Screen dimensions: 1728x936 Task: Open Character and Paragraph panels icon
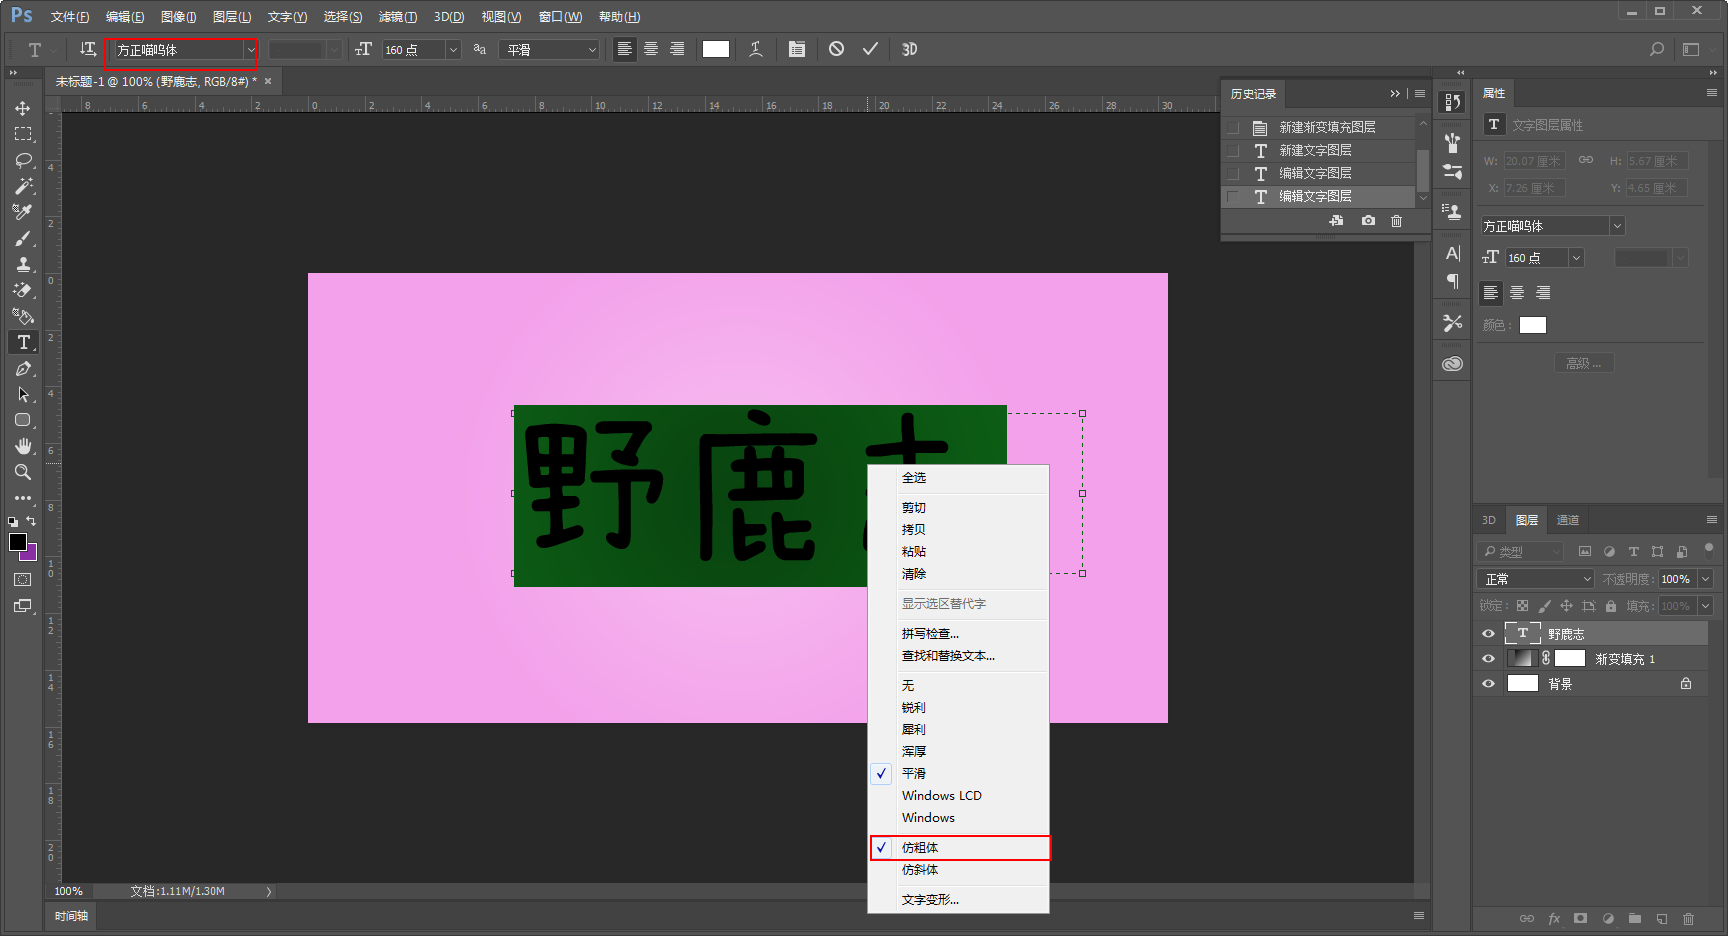[x=797, y=49]
